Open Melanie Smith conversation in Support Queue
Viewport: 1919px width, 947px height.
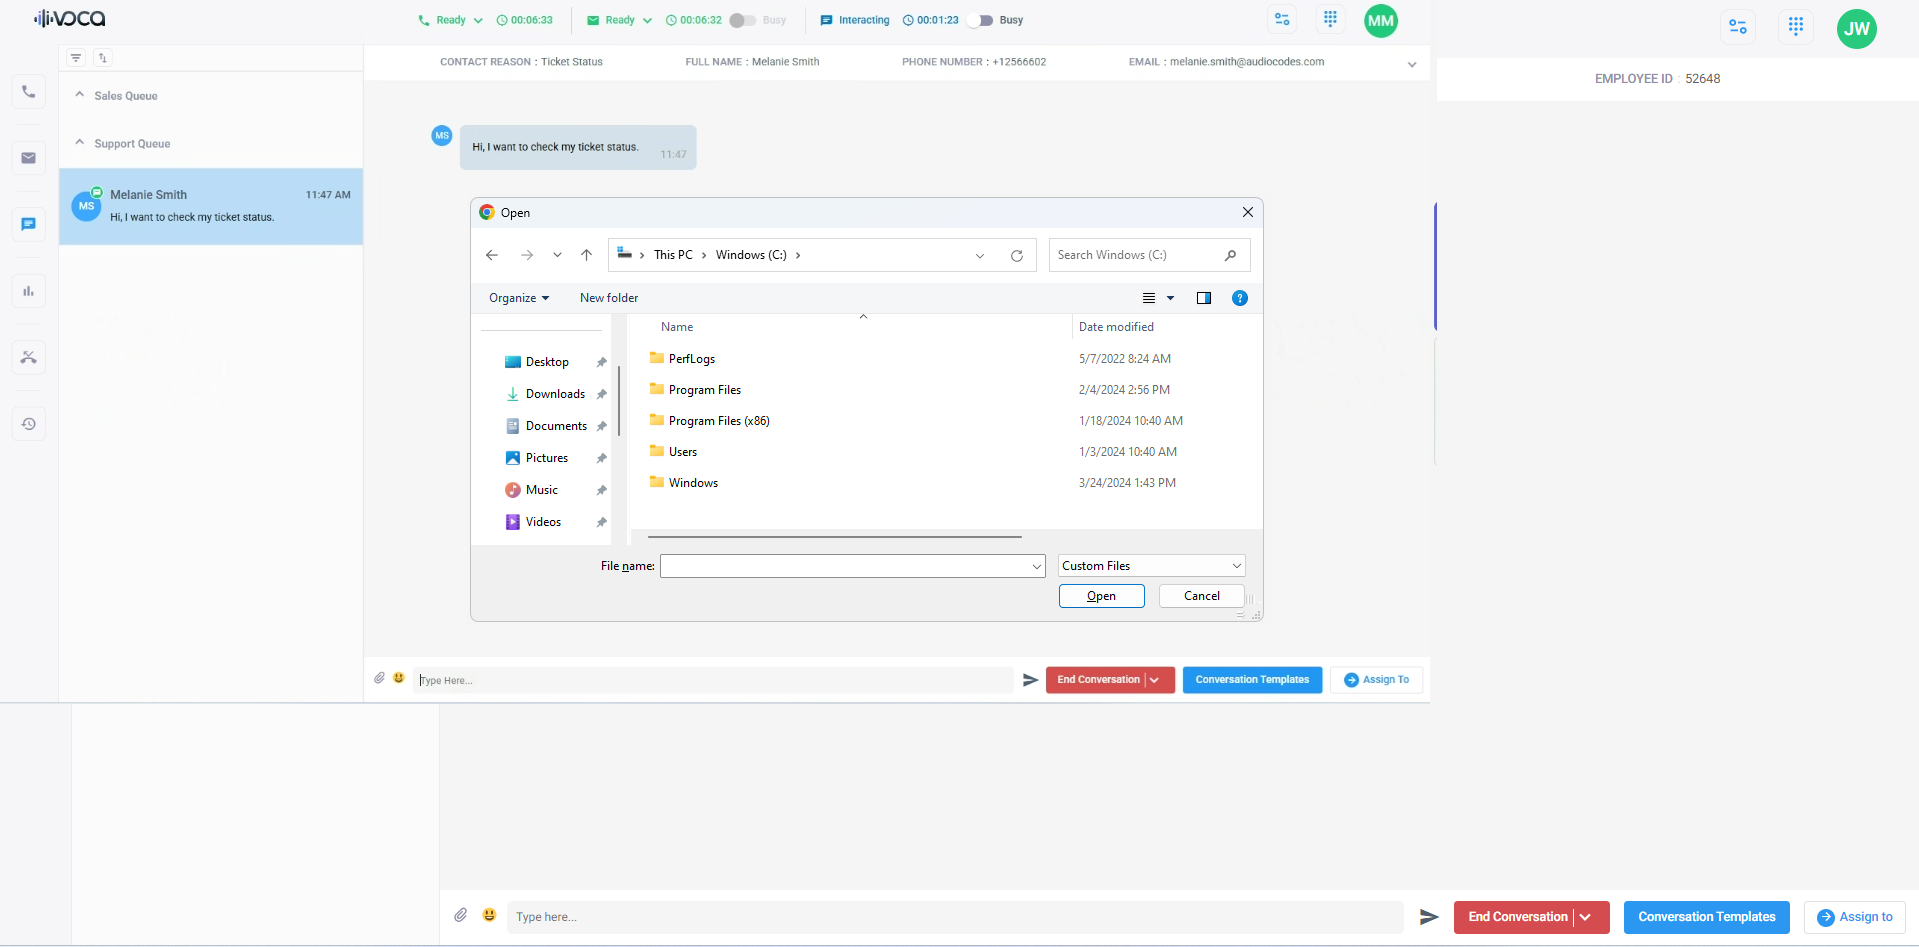(211, 206)
